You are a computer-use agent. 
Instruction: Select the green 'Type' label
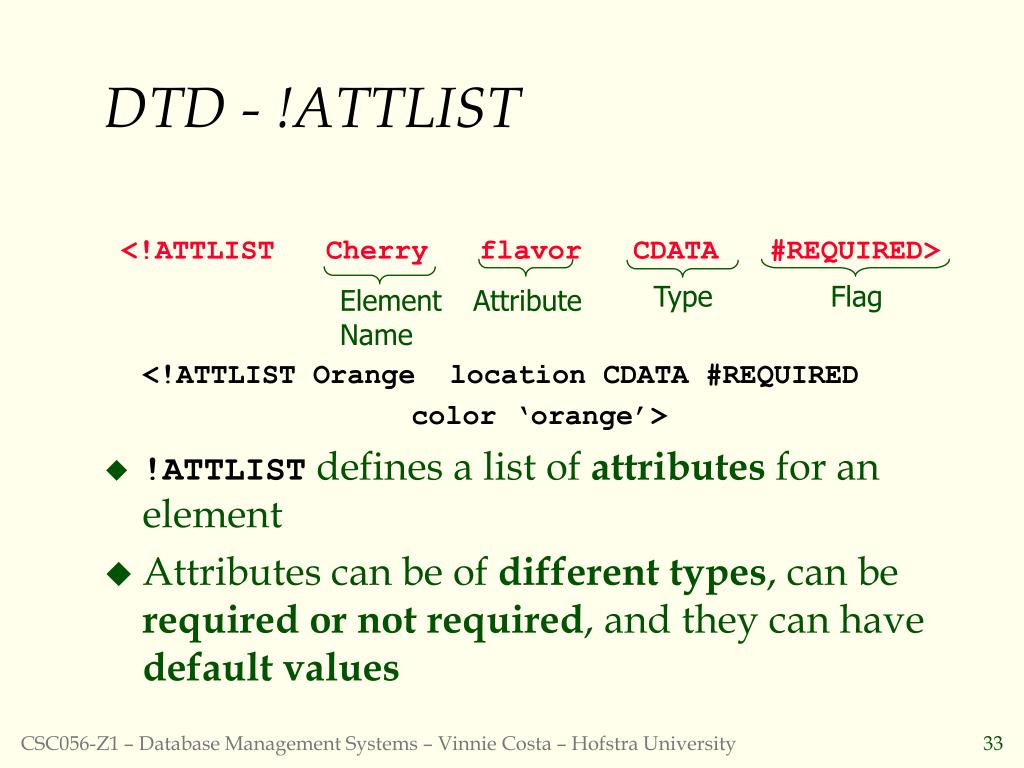coord(683,298)
